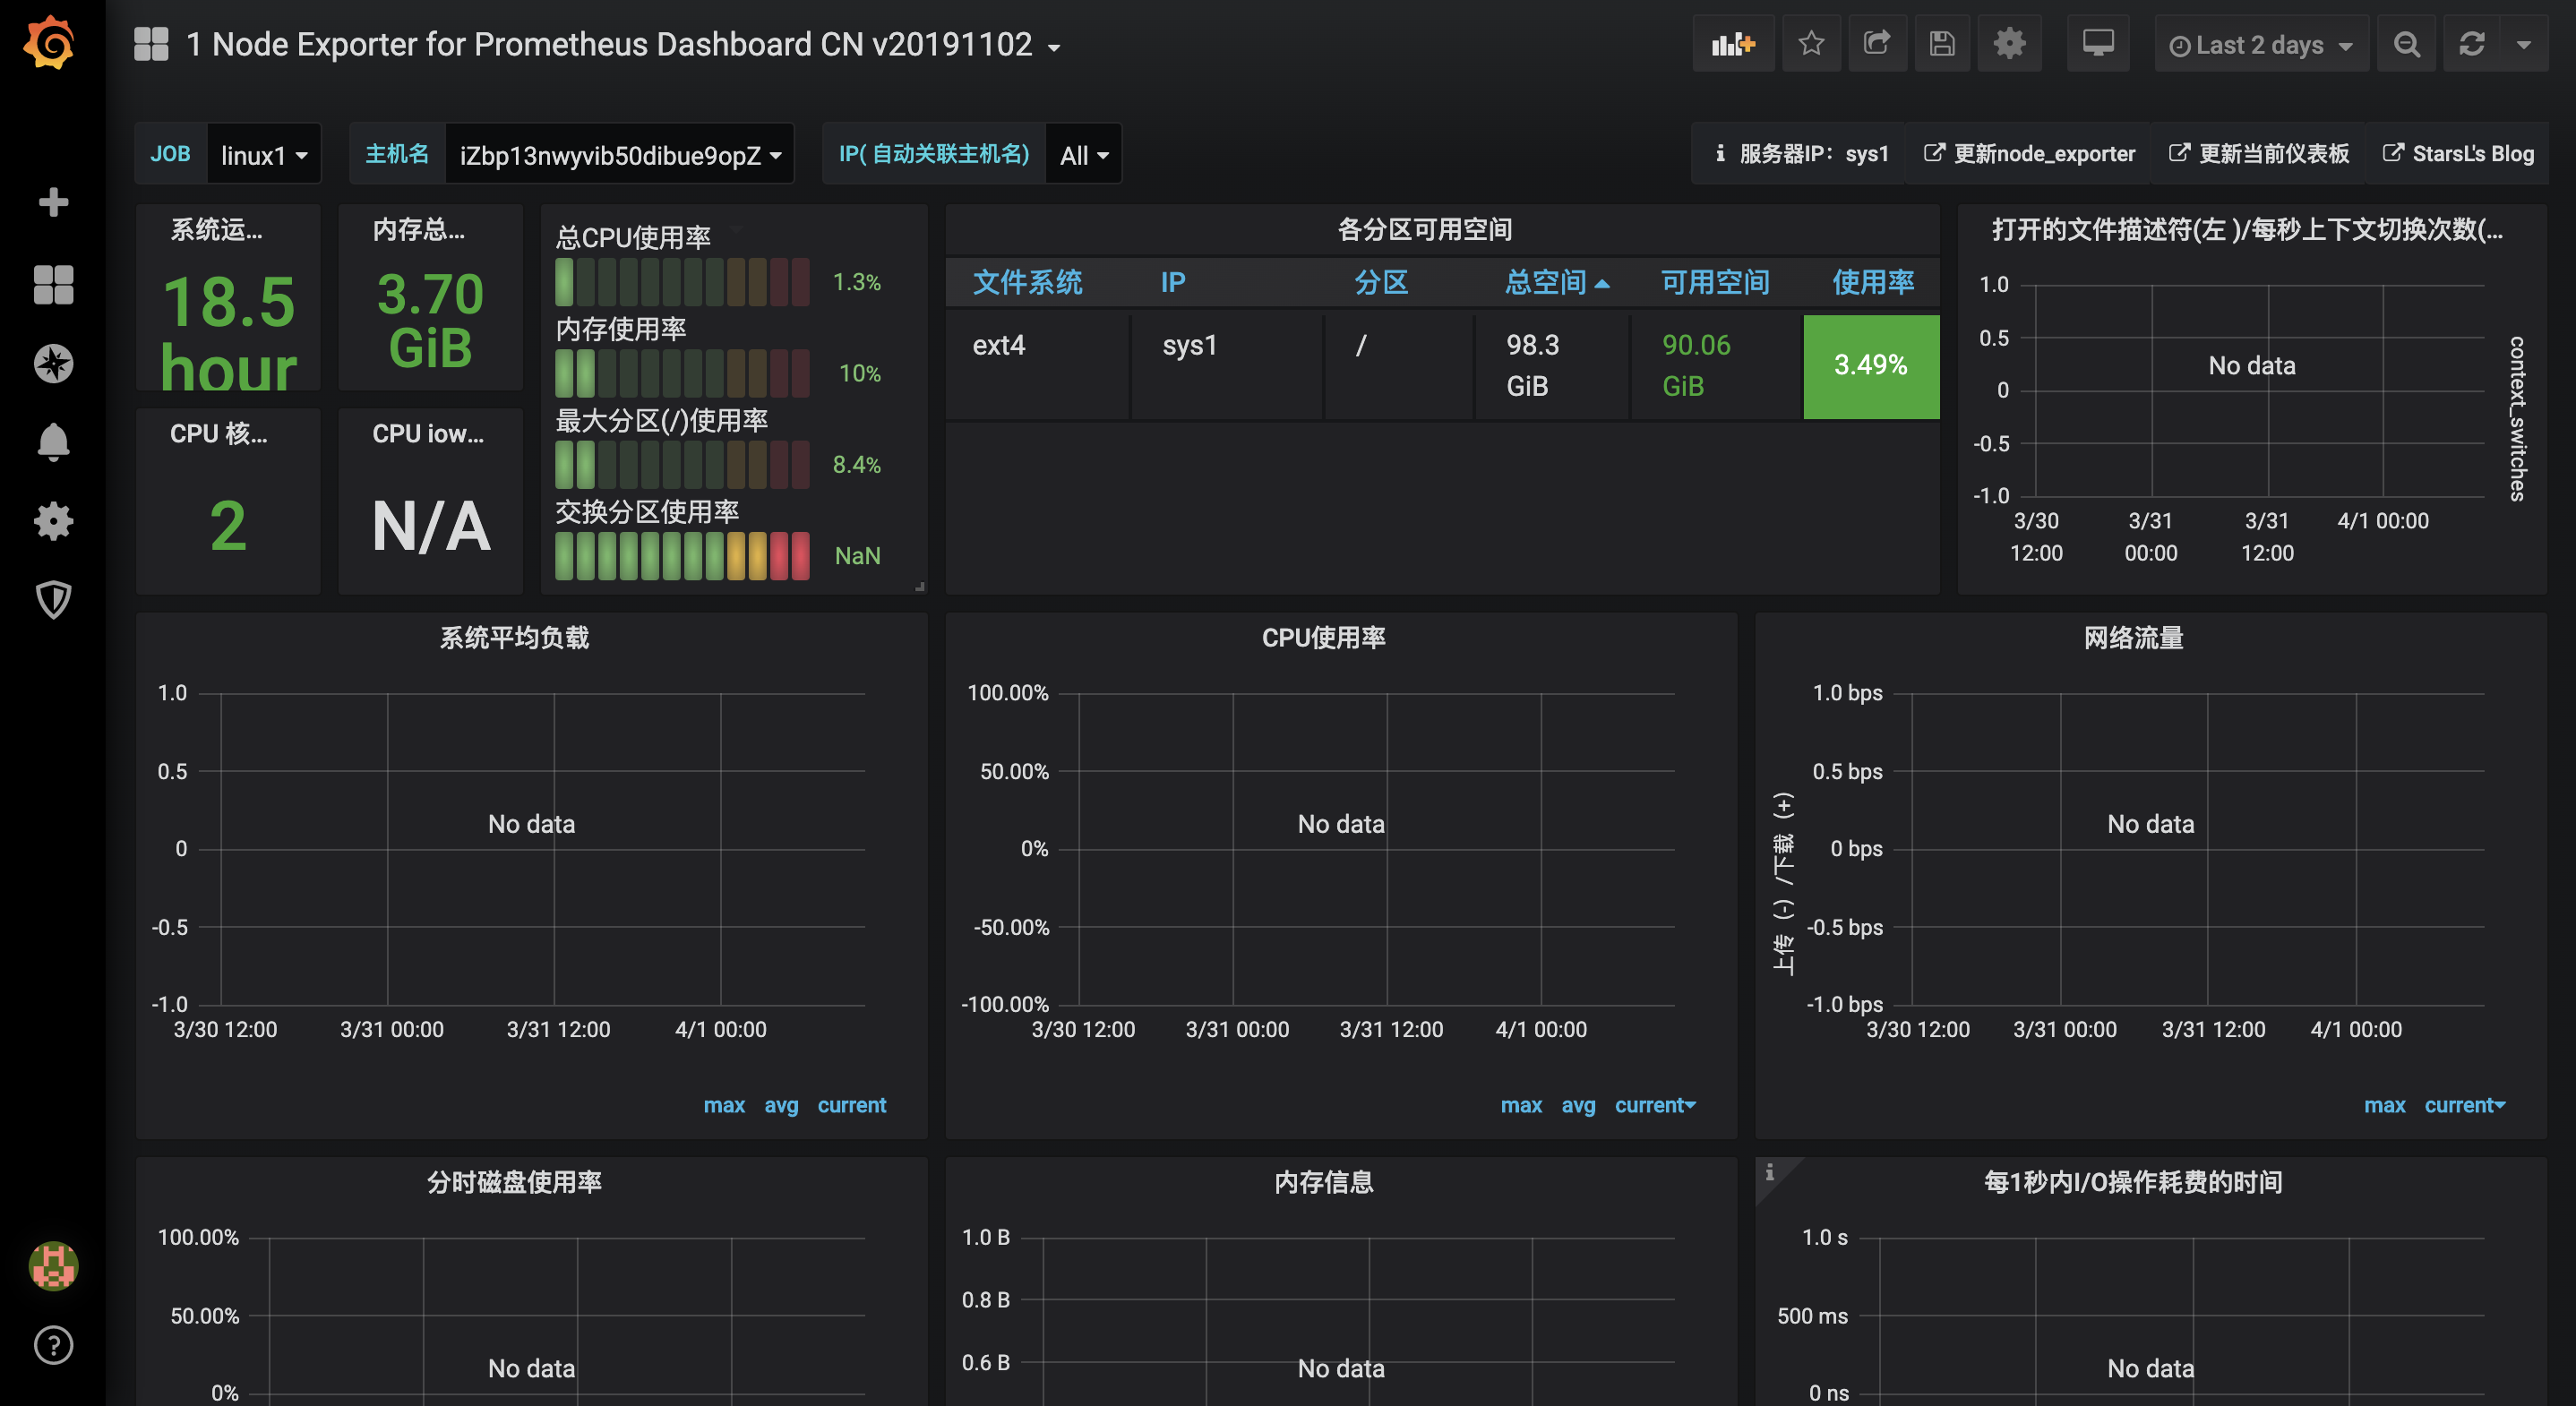The height and width of the screenshot is (1406, 2576).
Task: Open the 内存信息 panel title menu
Action: tap(1324, 1182)
